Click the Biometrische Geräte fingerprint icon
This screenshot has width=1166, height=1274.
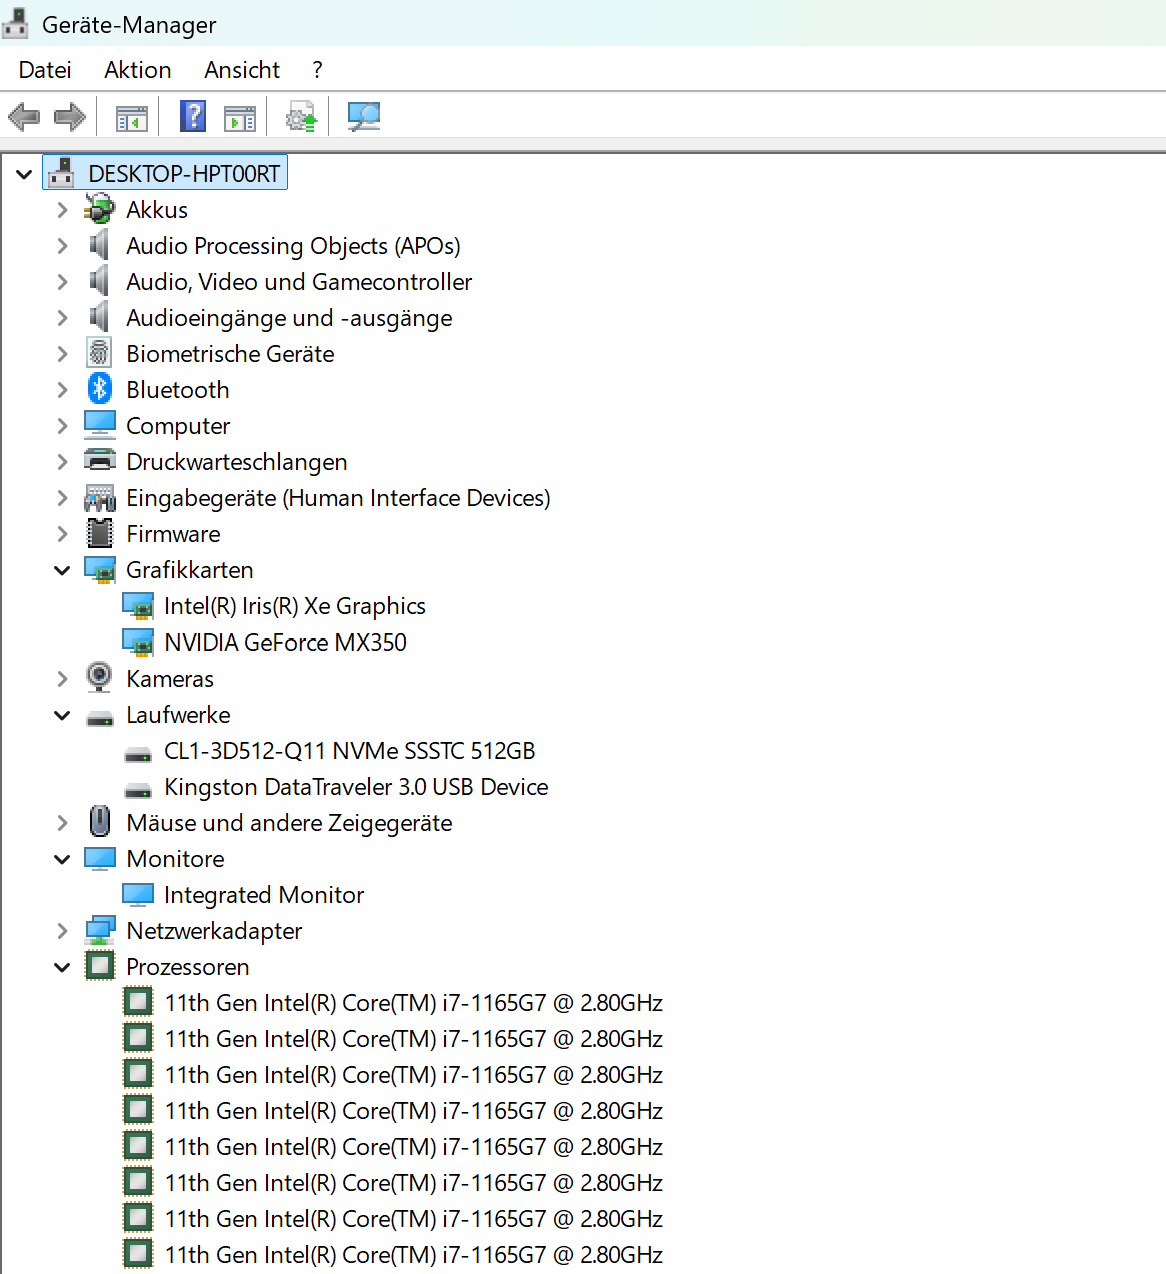(x=99, y=353)
